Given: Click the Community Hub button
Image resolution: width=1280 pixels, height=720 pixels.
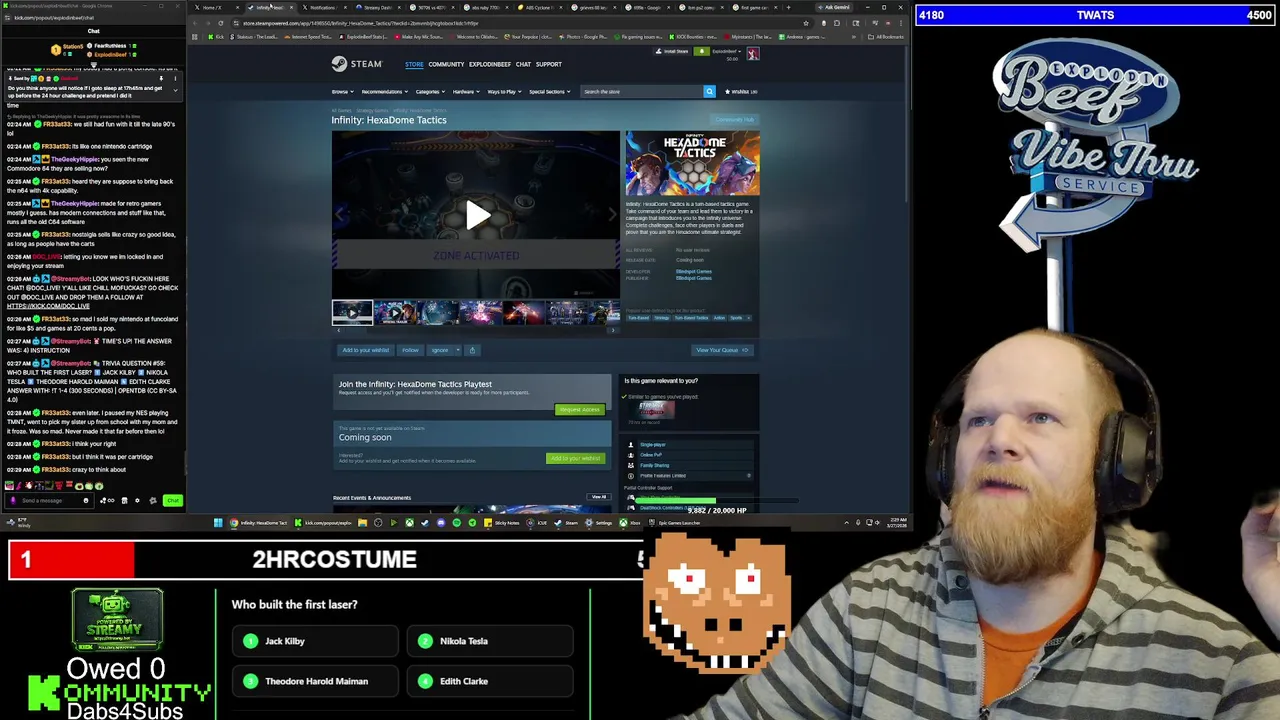Looking at the screenshot, I should click(734, 120).
